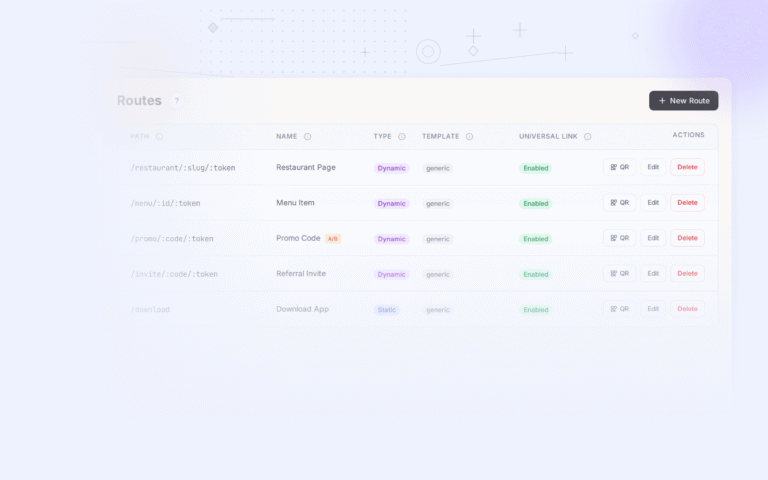Click the New Route button

coord(683,101)
